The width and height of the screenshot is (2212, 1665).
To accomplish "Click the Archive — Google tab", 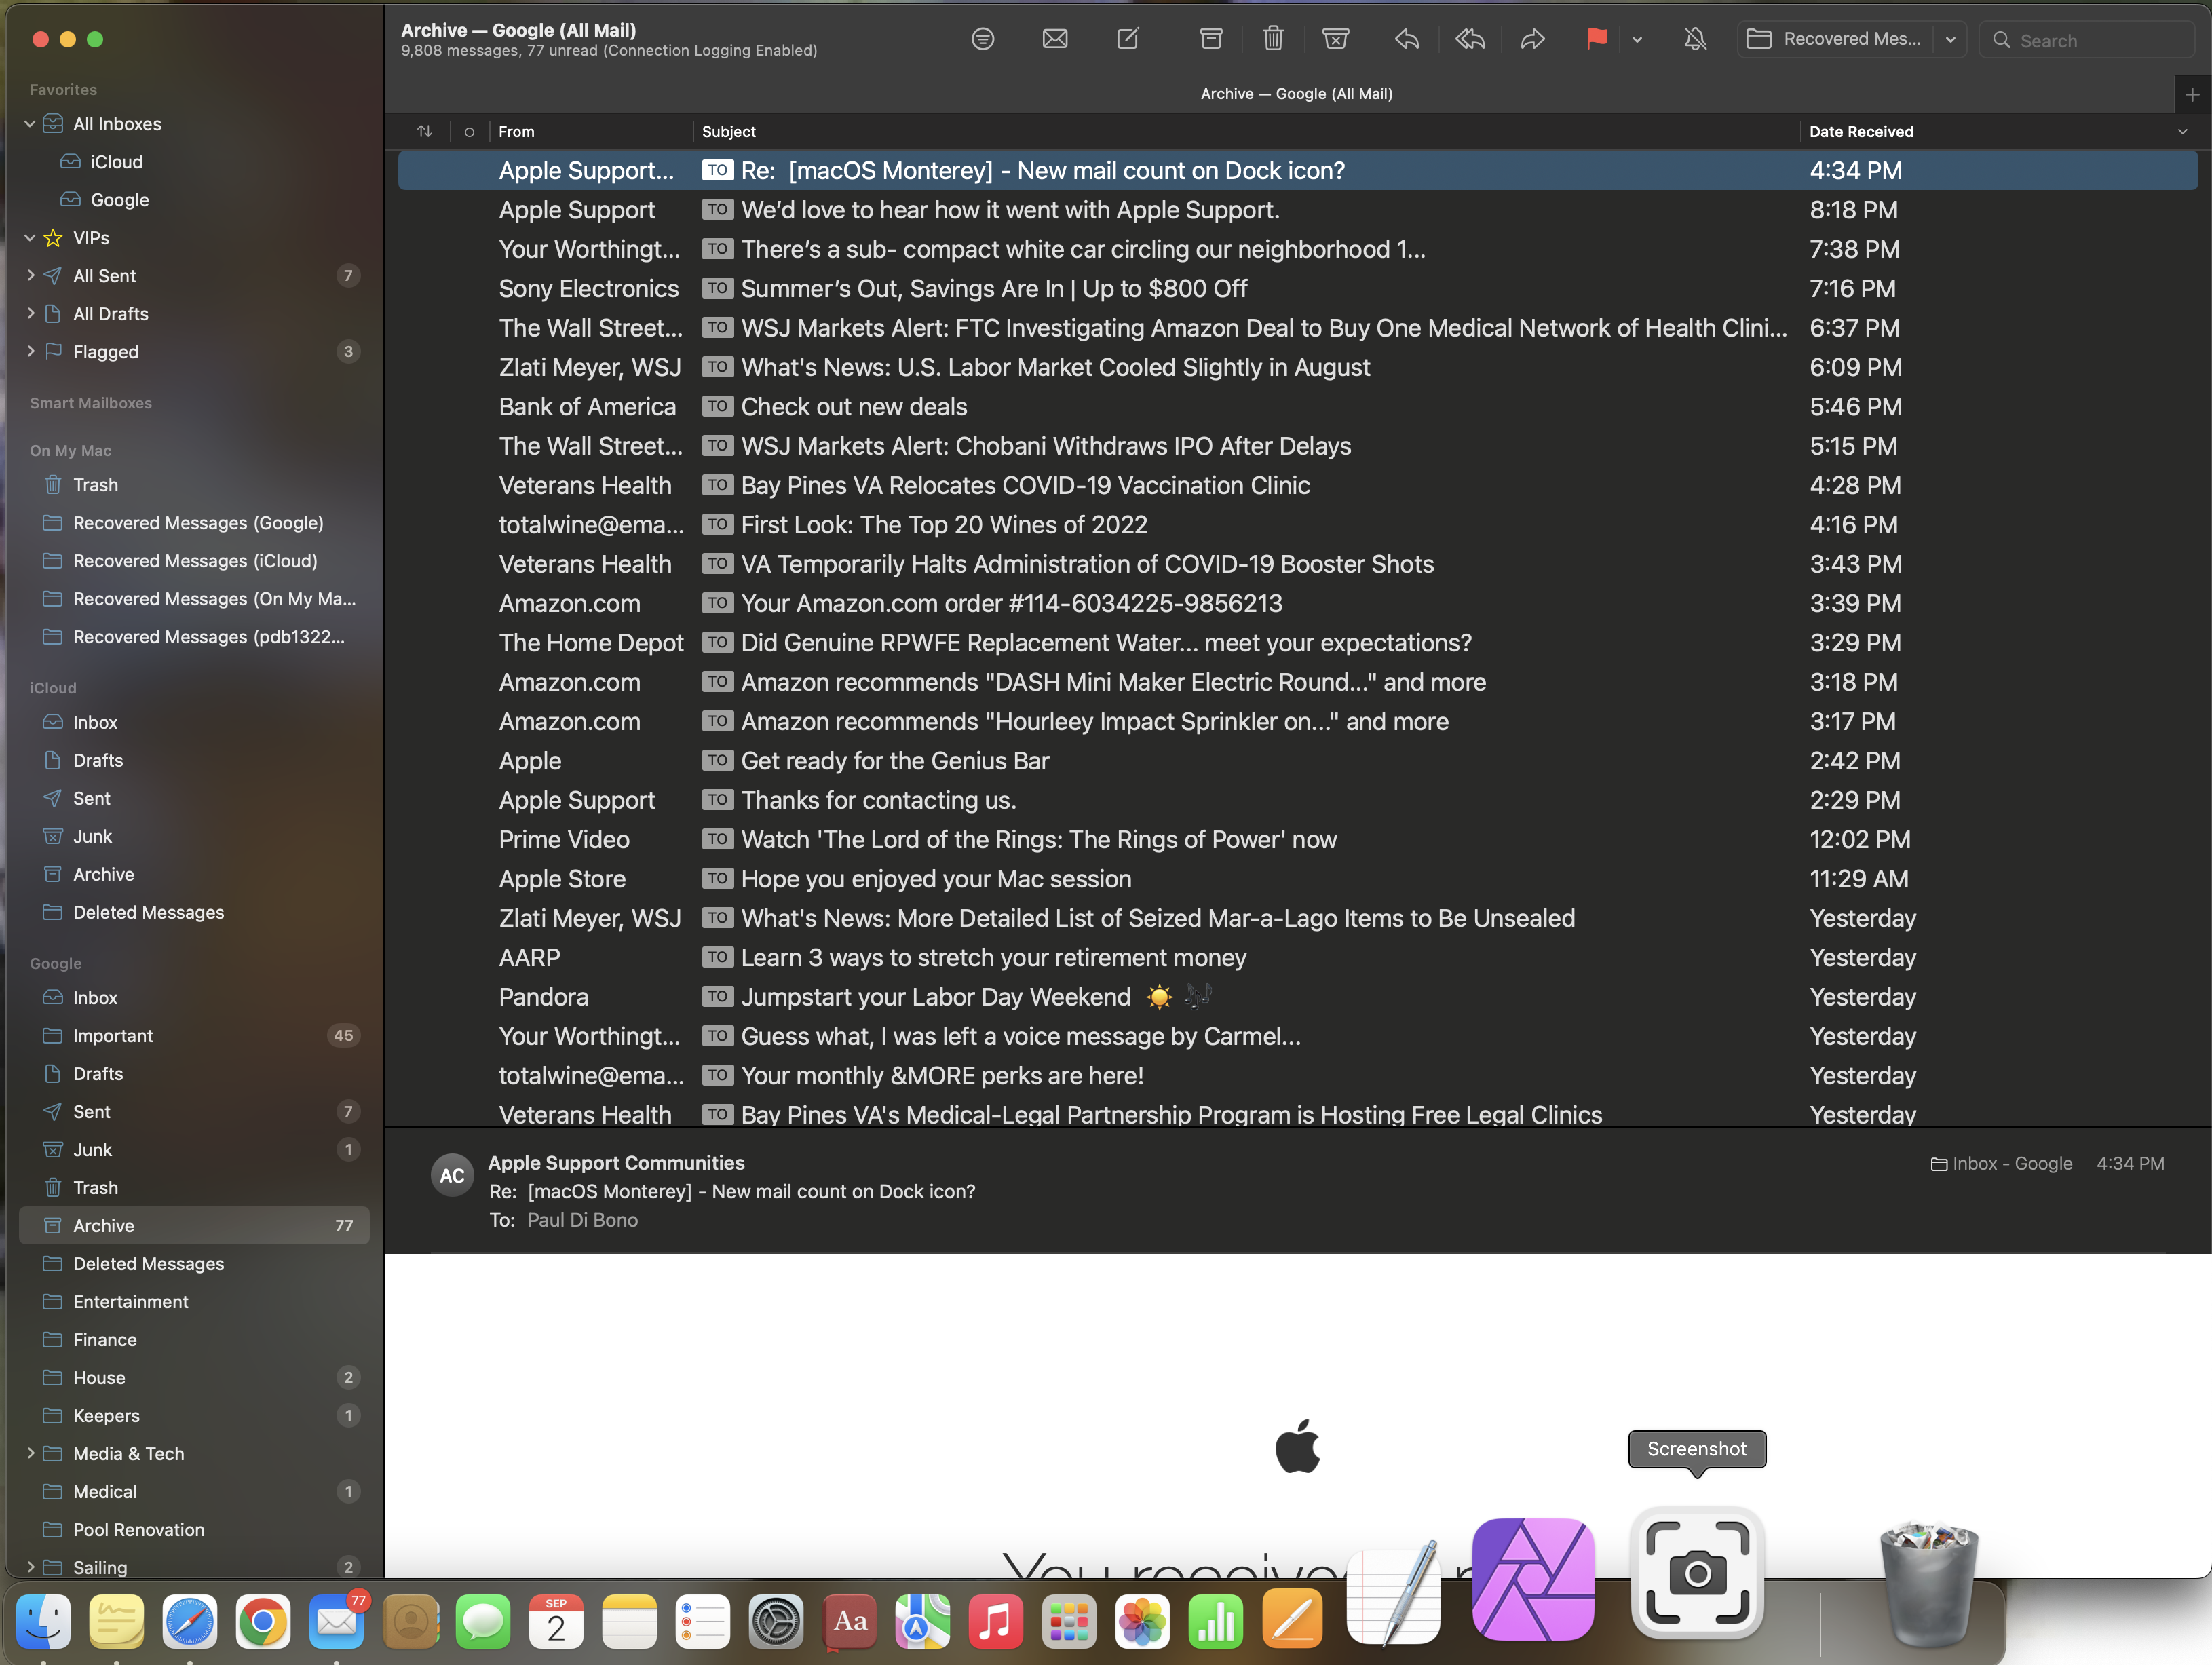I will tap(1295, 94).
